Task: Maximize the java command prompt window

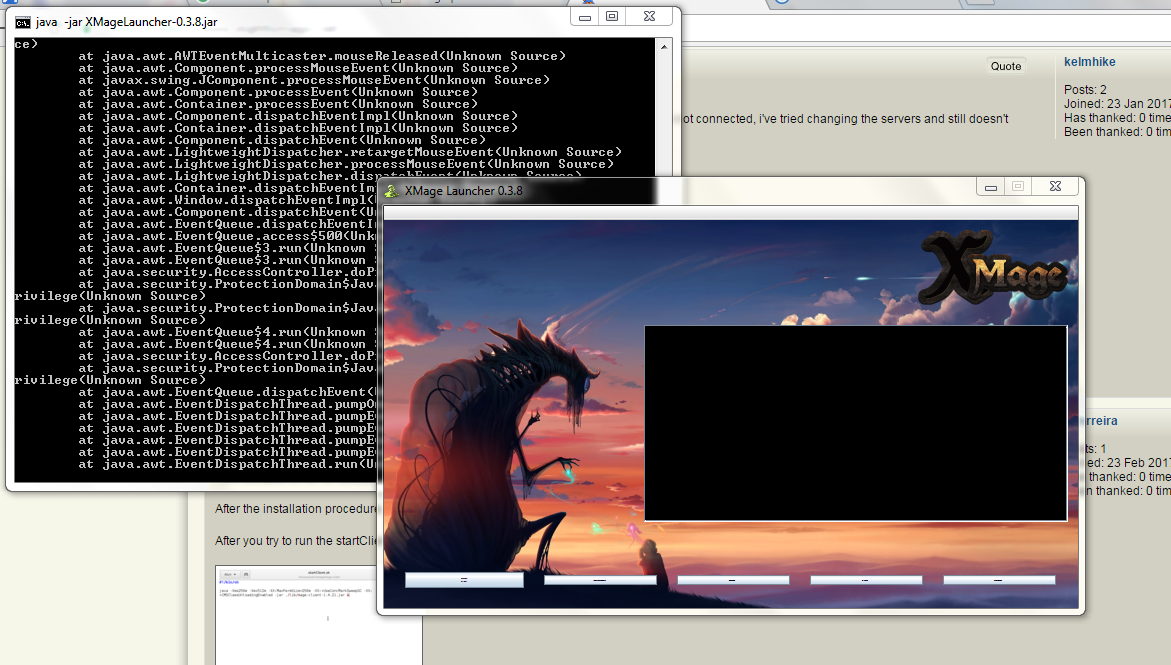Action: tap(612, 17)
